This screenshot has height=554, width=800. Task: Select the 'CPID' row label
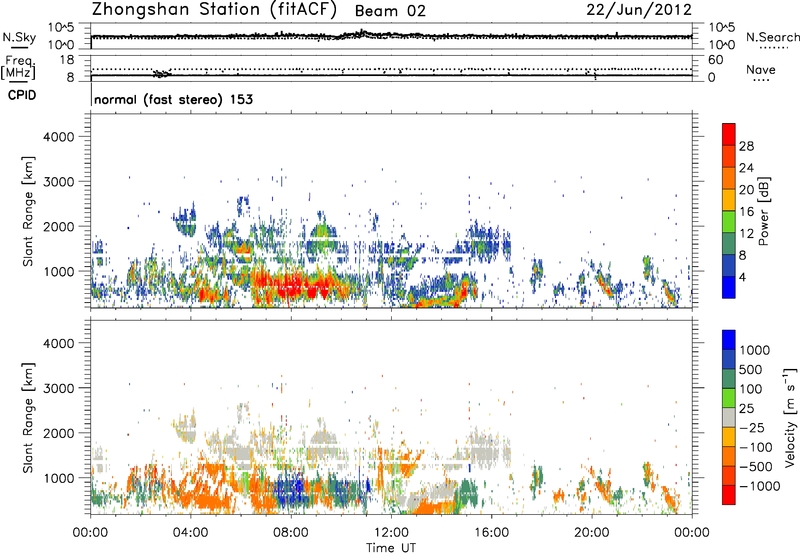point(22,95)
